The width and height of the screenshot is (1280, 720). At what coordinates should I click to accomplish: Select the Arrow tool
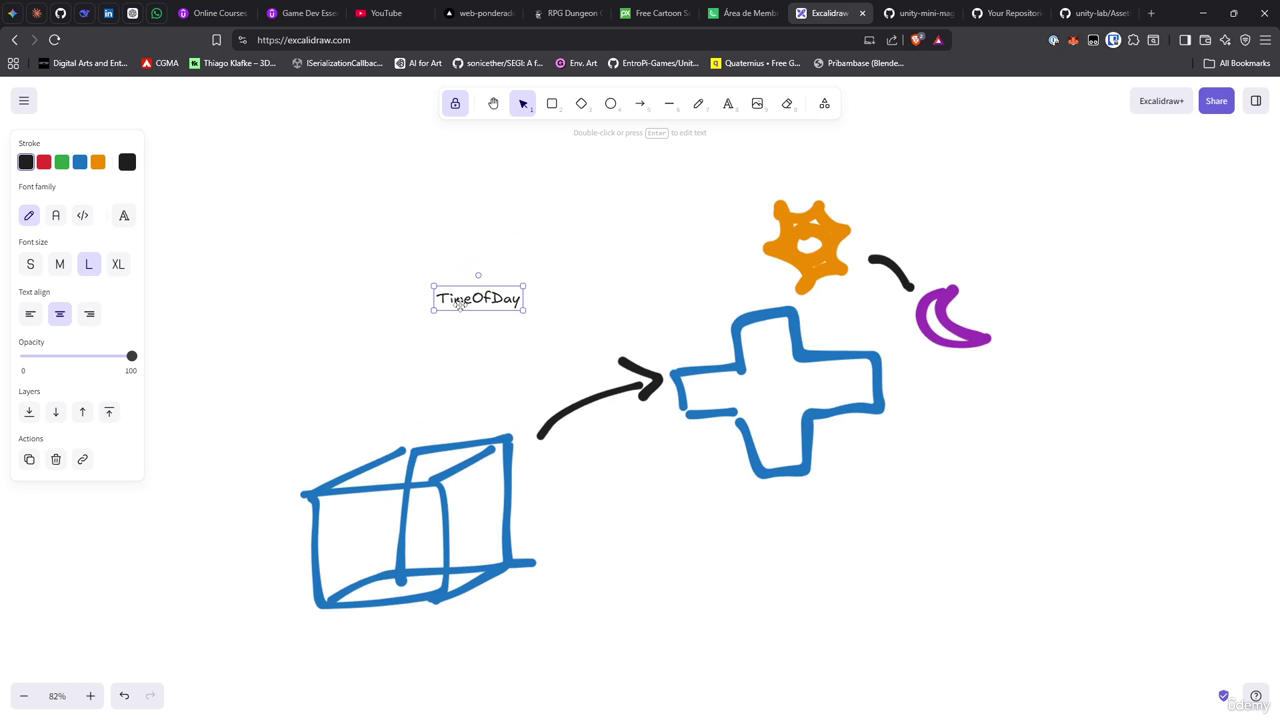coord(640,103)
